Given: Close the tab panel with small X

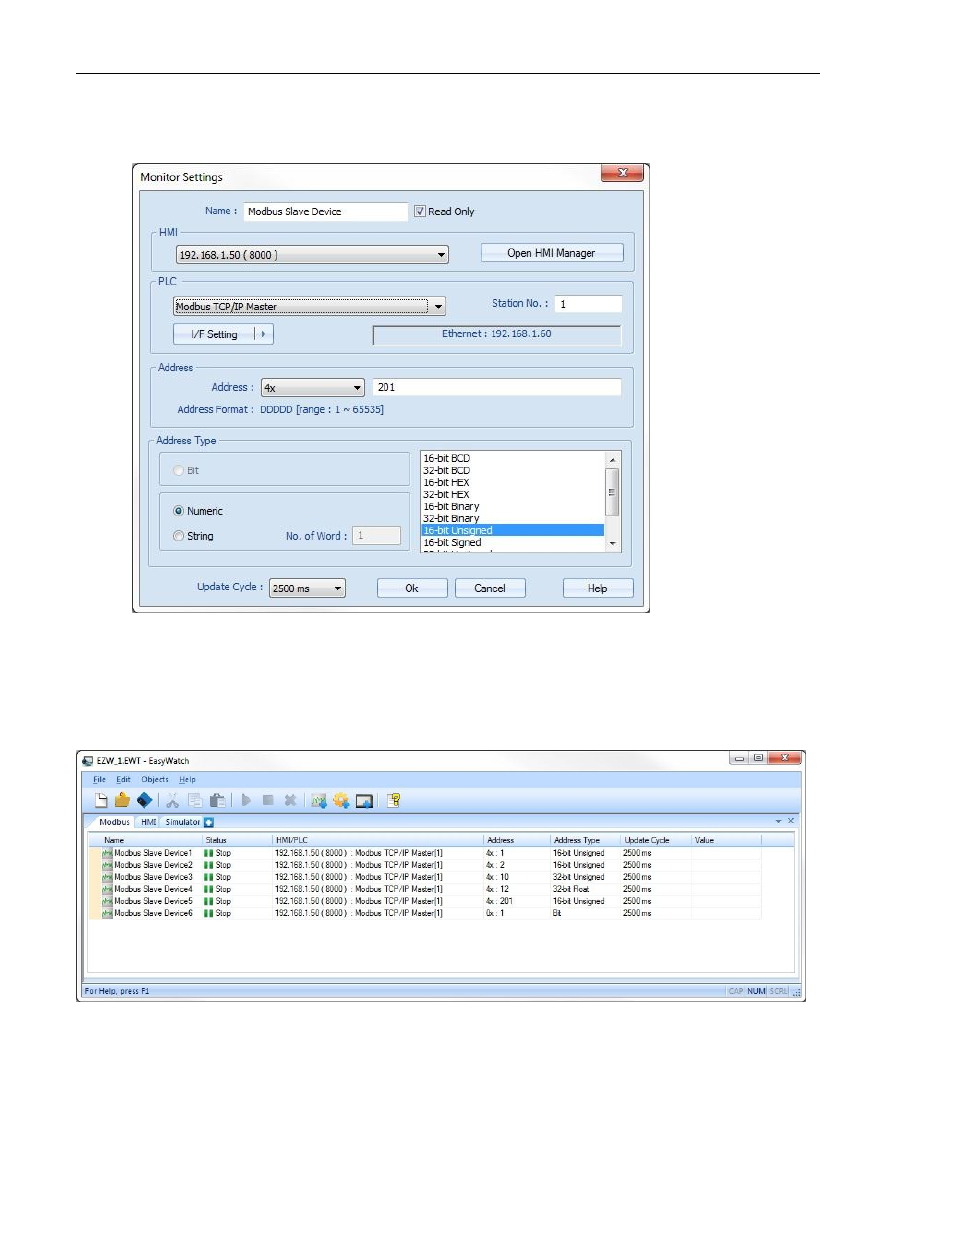Looking at the screenshot, I should (x=791, y=821).
